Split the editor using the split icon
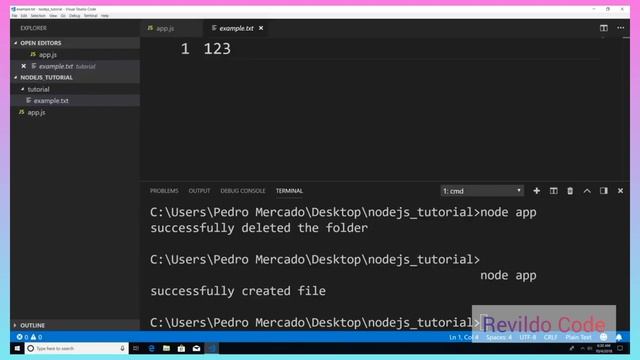This screenshot has width=640, height=360. click(603, 28)
